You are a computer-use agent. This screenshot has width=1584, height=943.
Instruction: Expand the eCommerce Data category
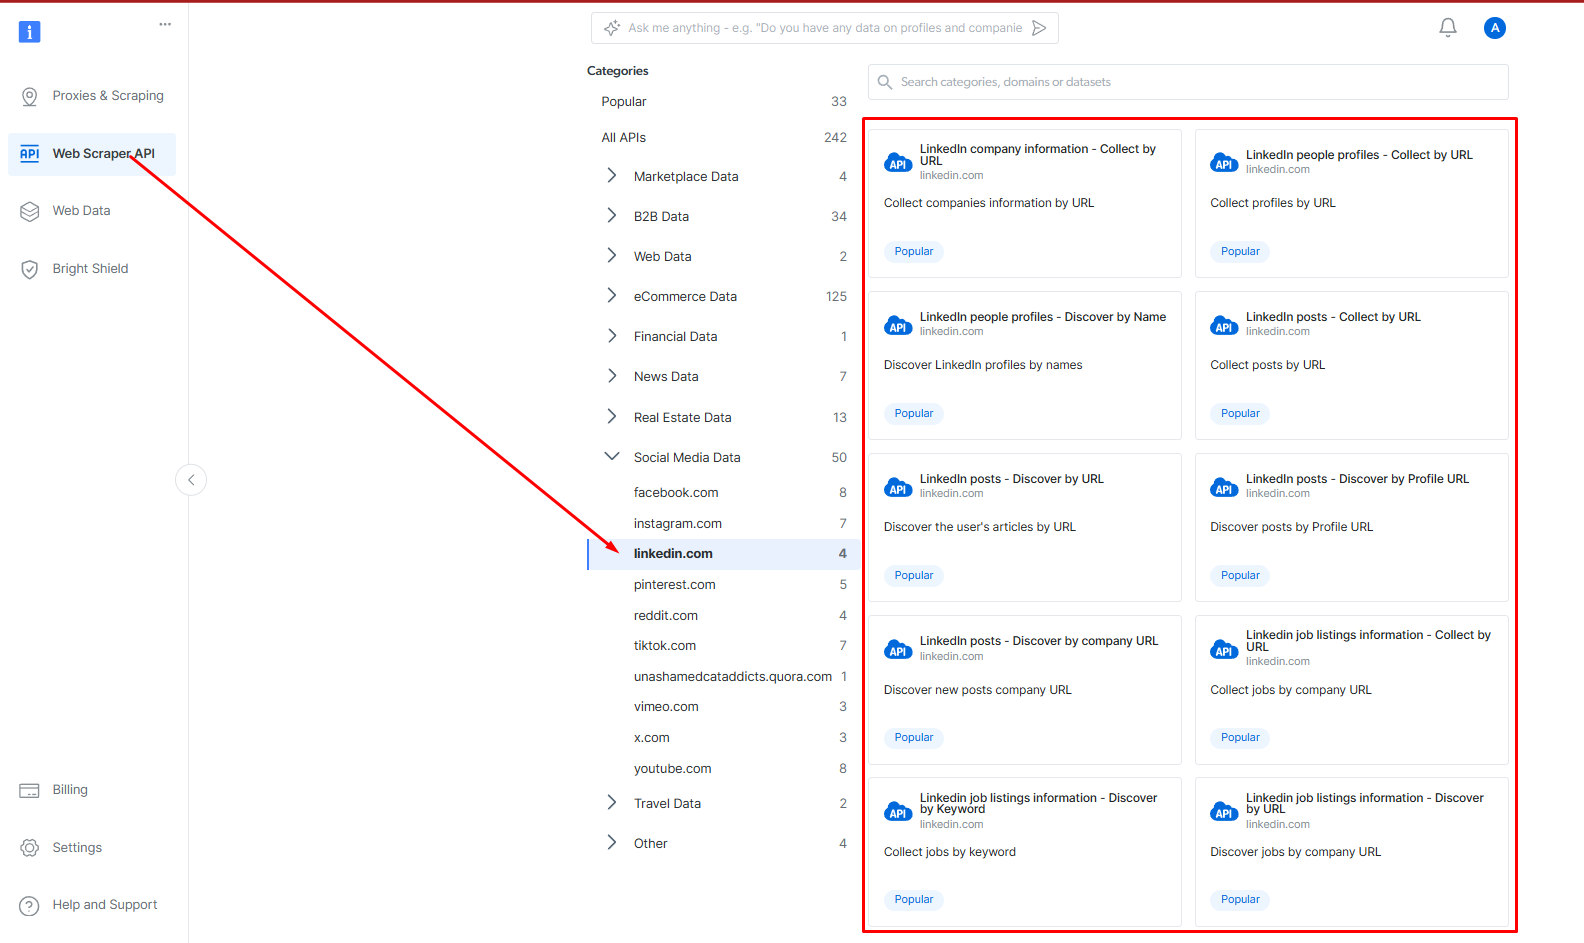(x=612, y=296)
